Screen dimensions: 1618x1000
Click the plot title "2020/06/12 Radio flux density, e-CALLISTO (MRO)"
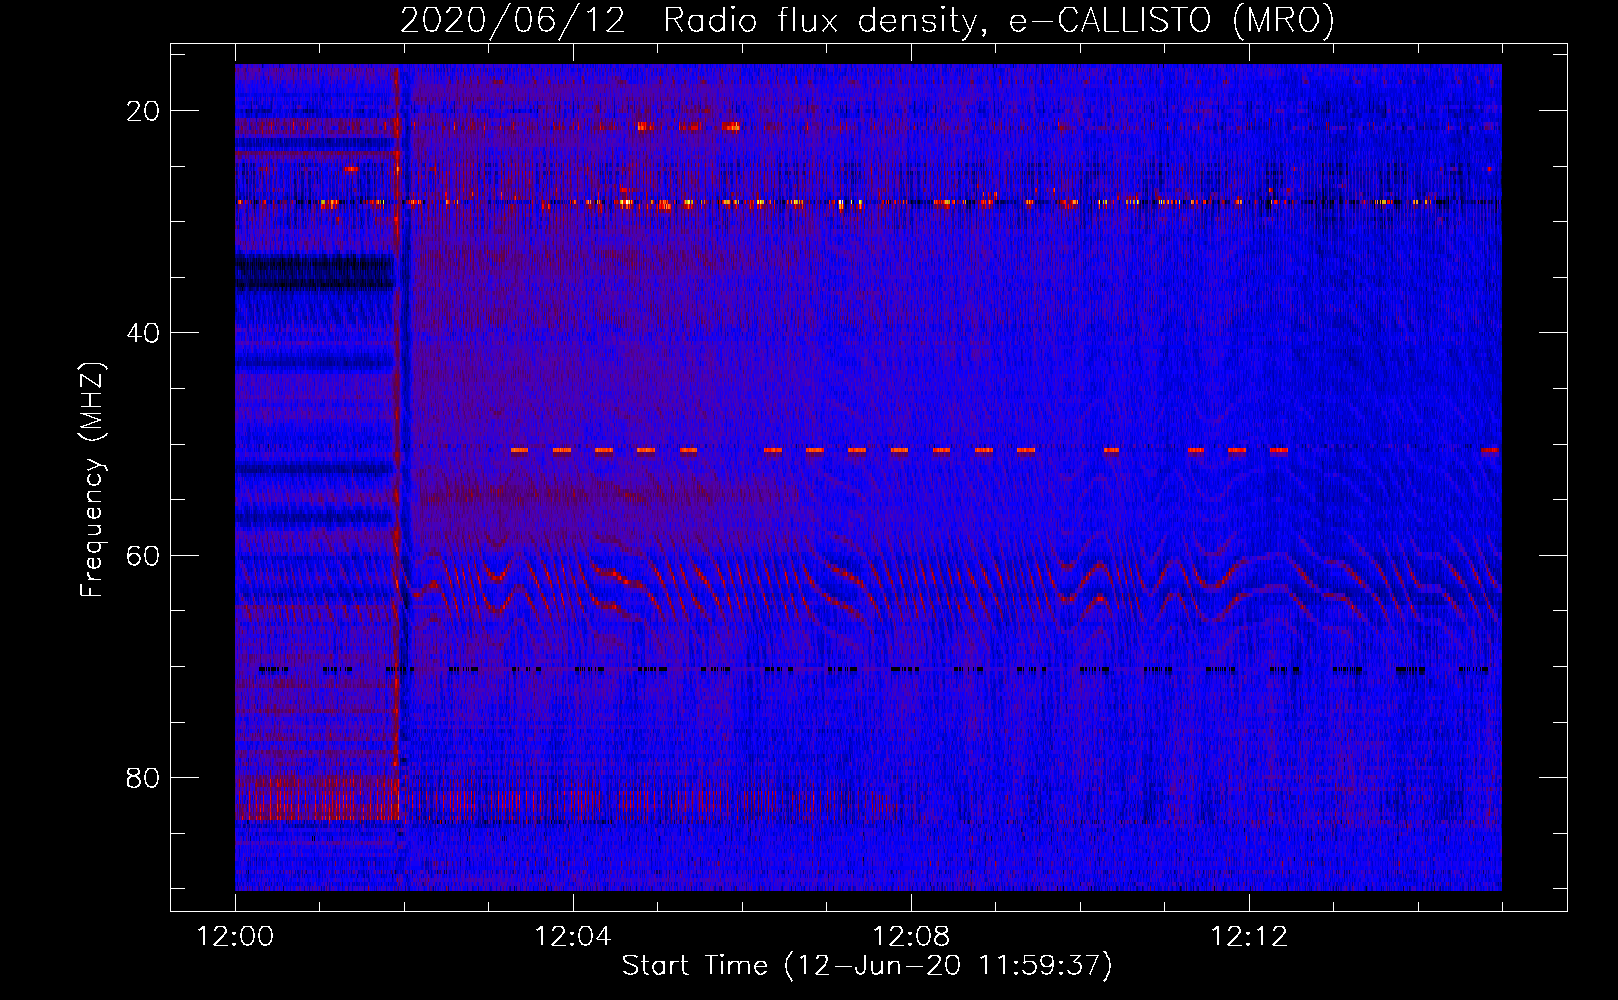867,21
